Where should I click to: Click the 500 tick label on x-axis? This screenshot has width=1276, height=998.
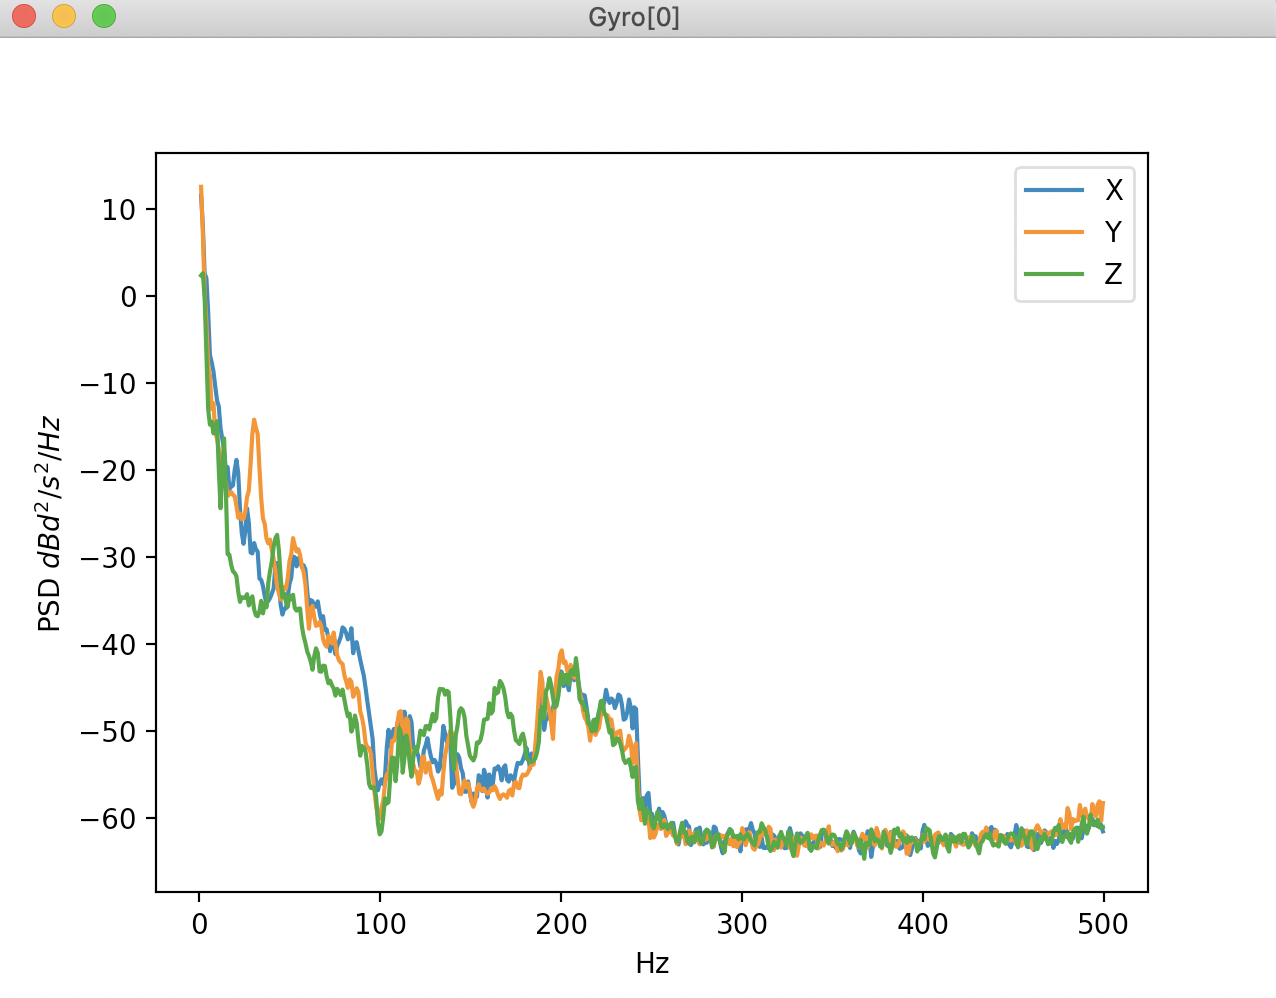point(1103,924)
